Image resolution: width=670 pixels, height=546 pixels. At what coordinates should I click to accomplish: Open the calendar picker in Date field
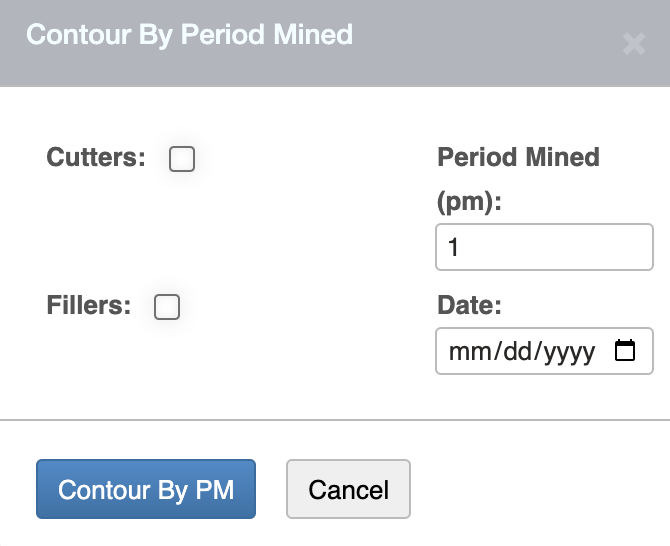pos(625,351)
